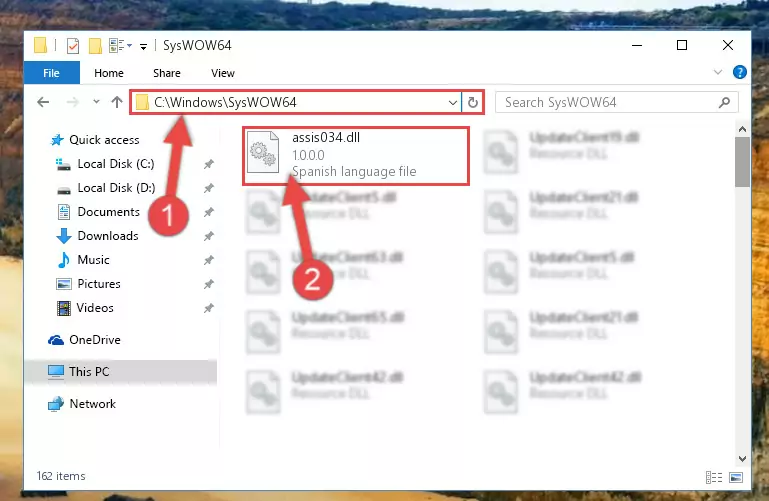Click the This PC monitor icon
Screen dimensions: 769x501
click(x=55, y=372)
